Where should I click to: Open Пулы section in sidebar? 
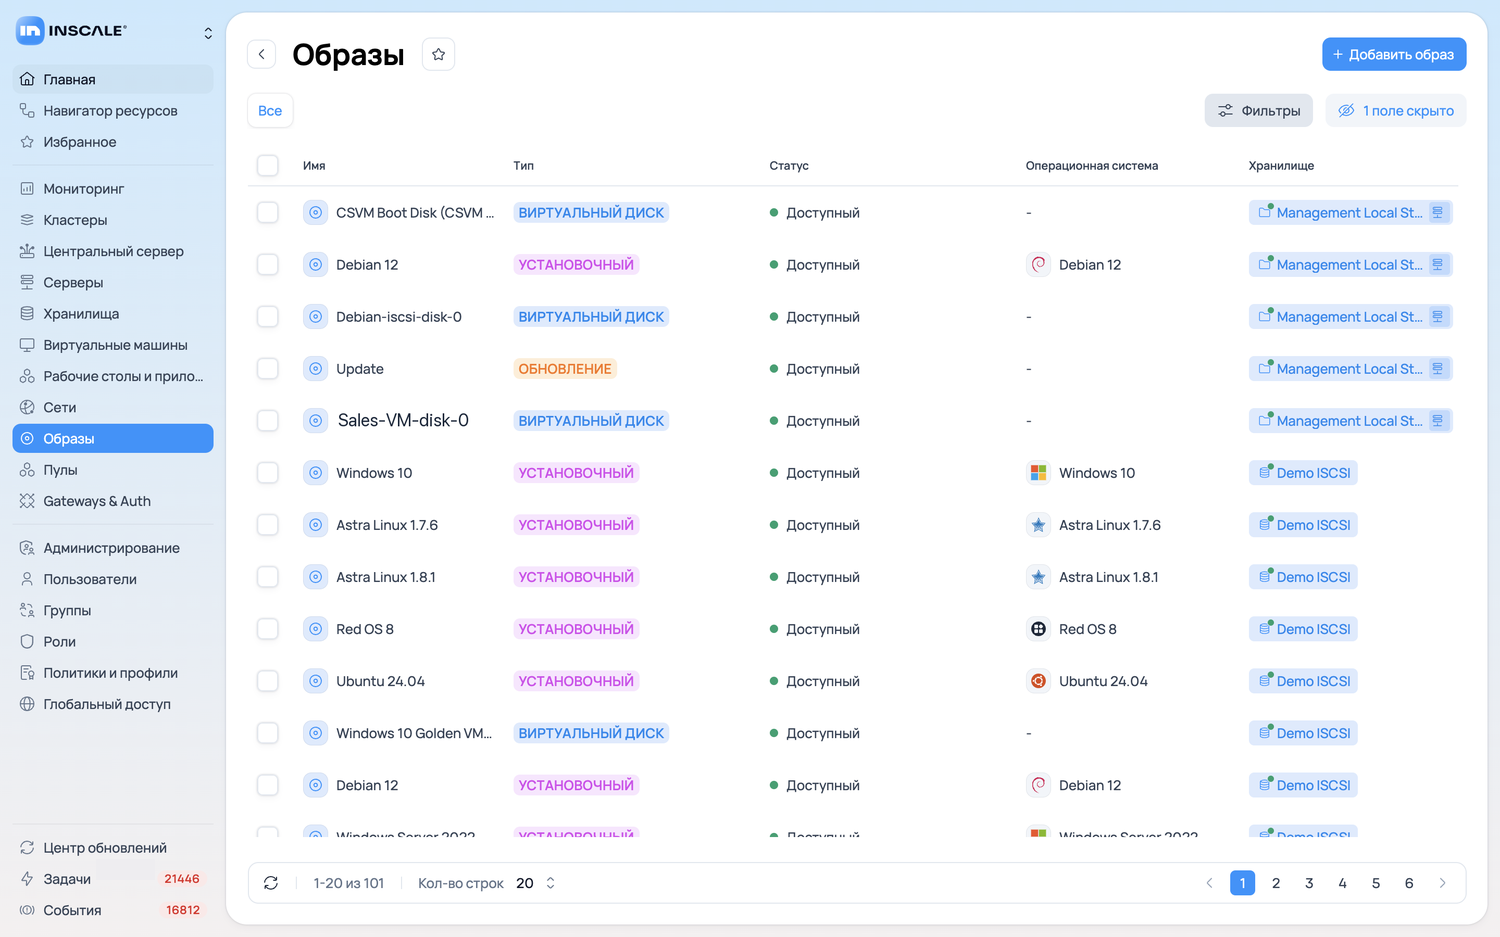(x=113, y=470)
